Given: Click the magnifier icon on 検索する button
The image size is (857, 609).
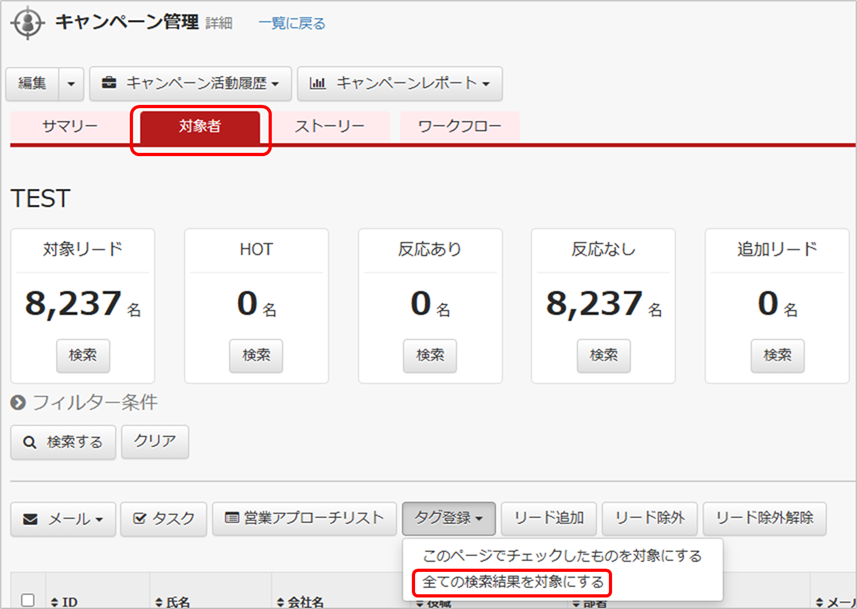Looking at the screenshot, I should 30,442.
